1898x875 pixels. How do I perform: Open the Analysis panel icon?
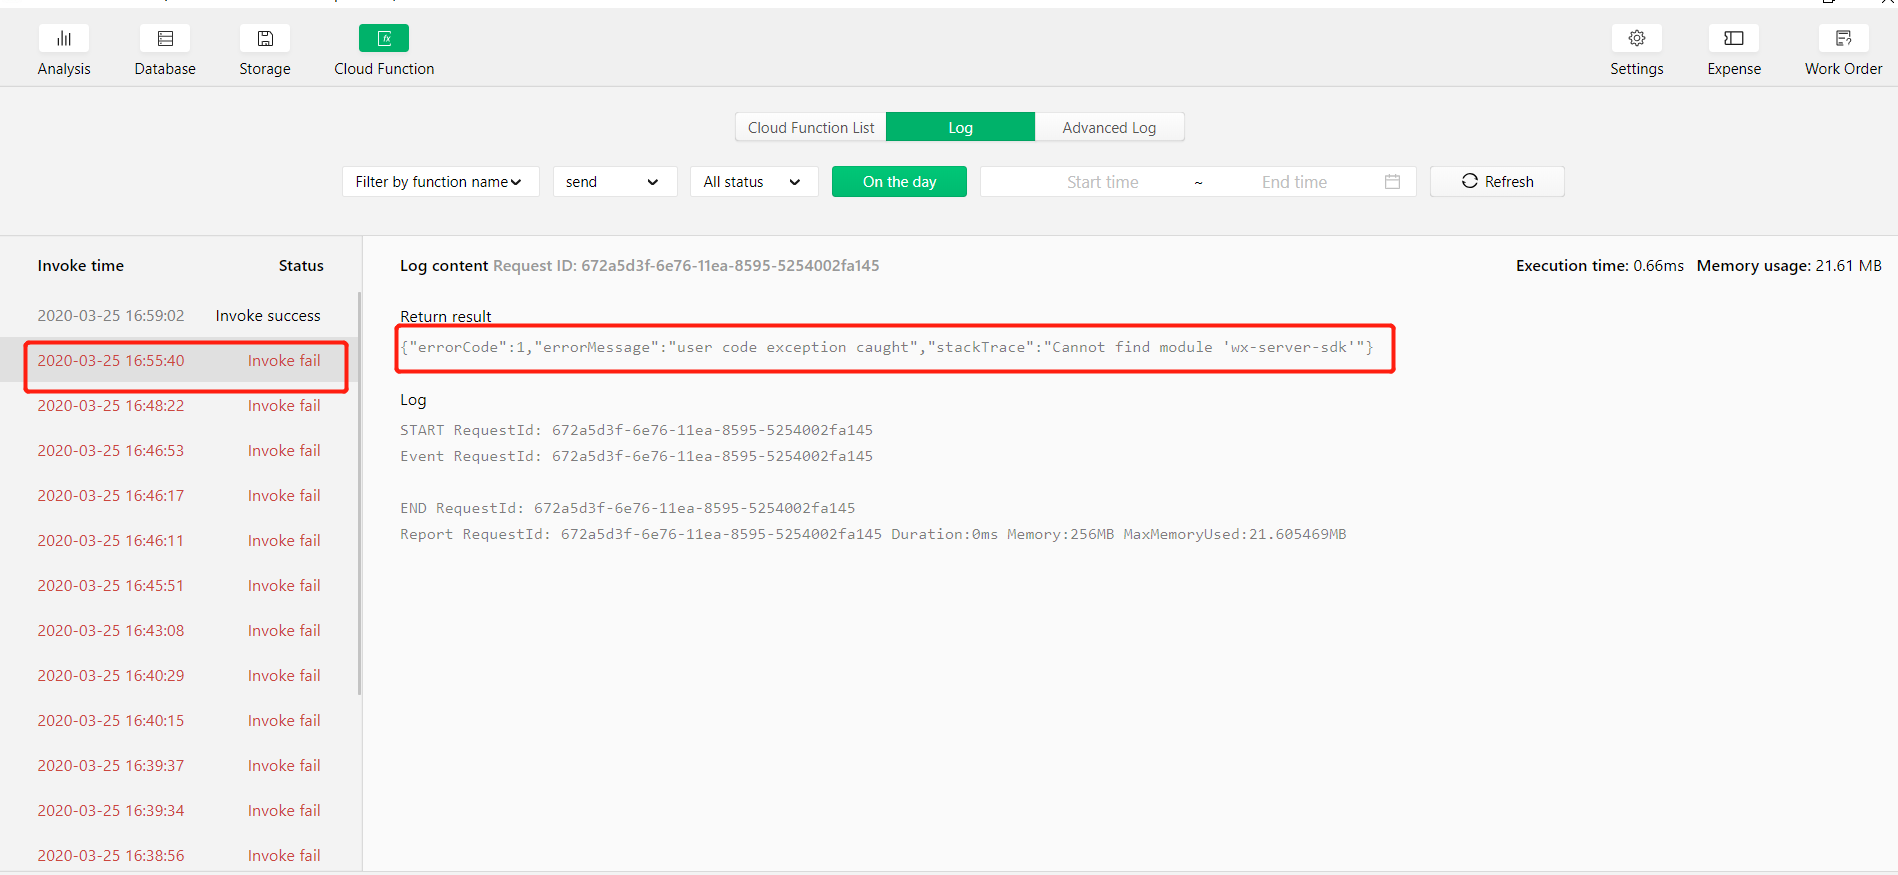point(64,38)
